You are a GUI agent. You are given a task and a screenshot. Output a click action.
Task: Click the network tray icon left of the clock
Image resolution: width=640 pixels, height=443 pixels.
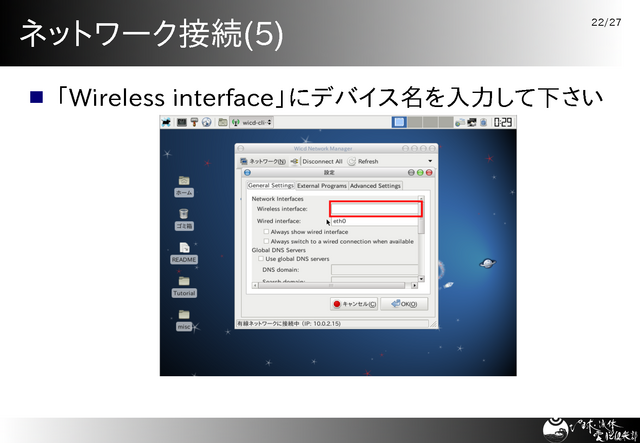460,122
